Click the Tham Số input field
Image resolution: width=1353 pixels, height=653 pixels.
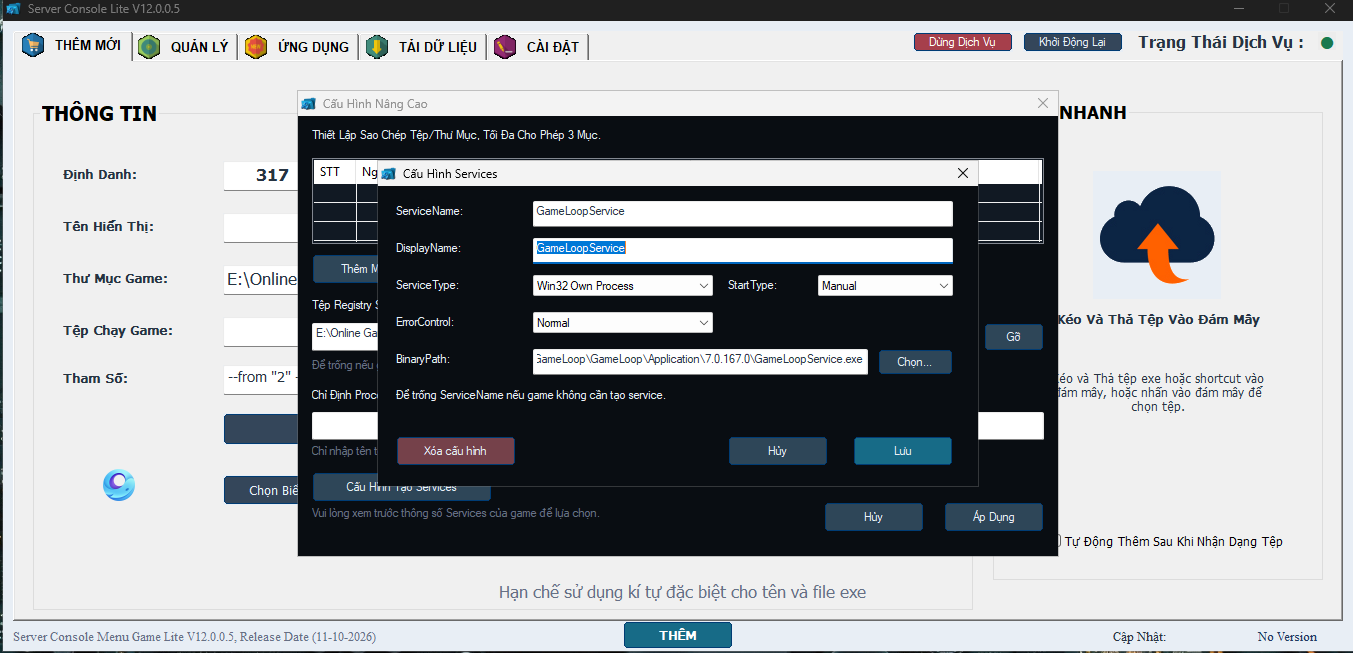[x=263, y=378]
